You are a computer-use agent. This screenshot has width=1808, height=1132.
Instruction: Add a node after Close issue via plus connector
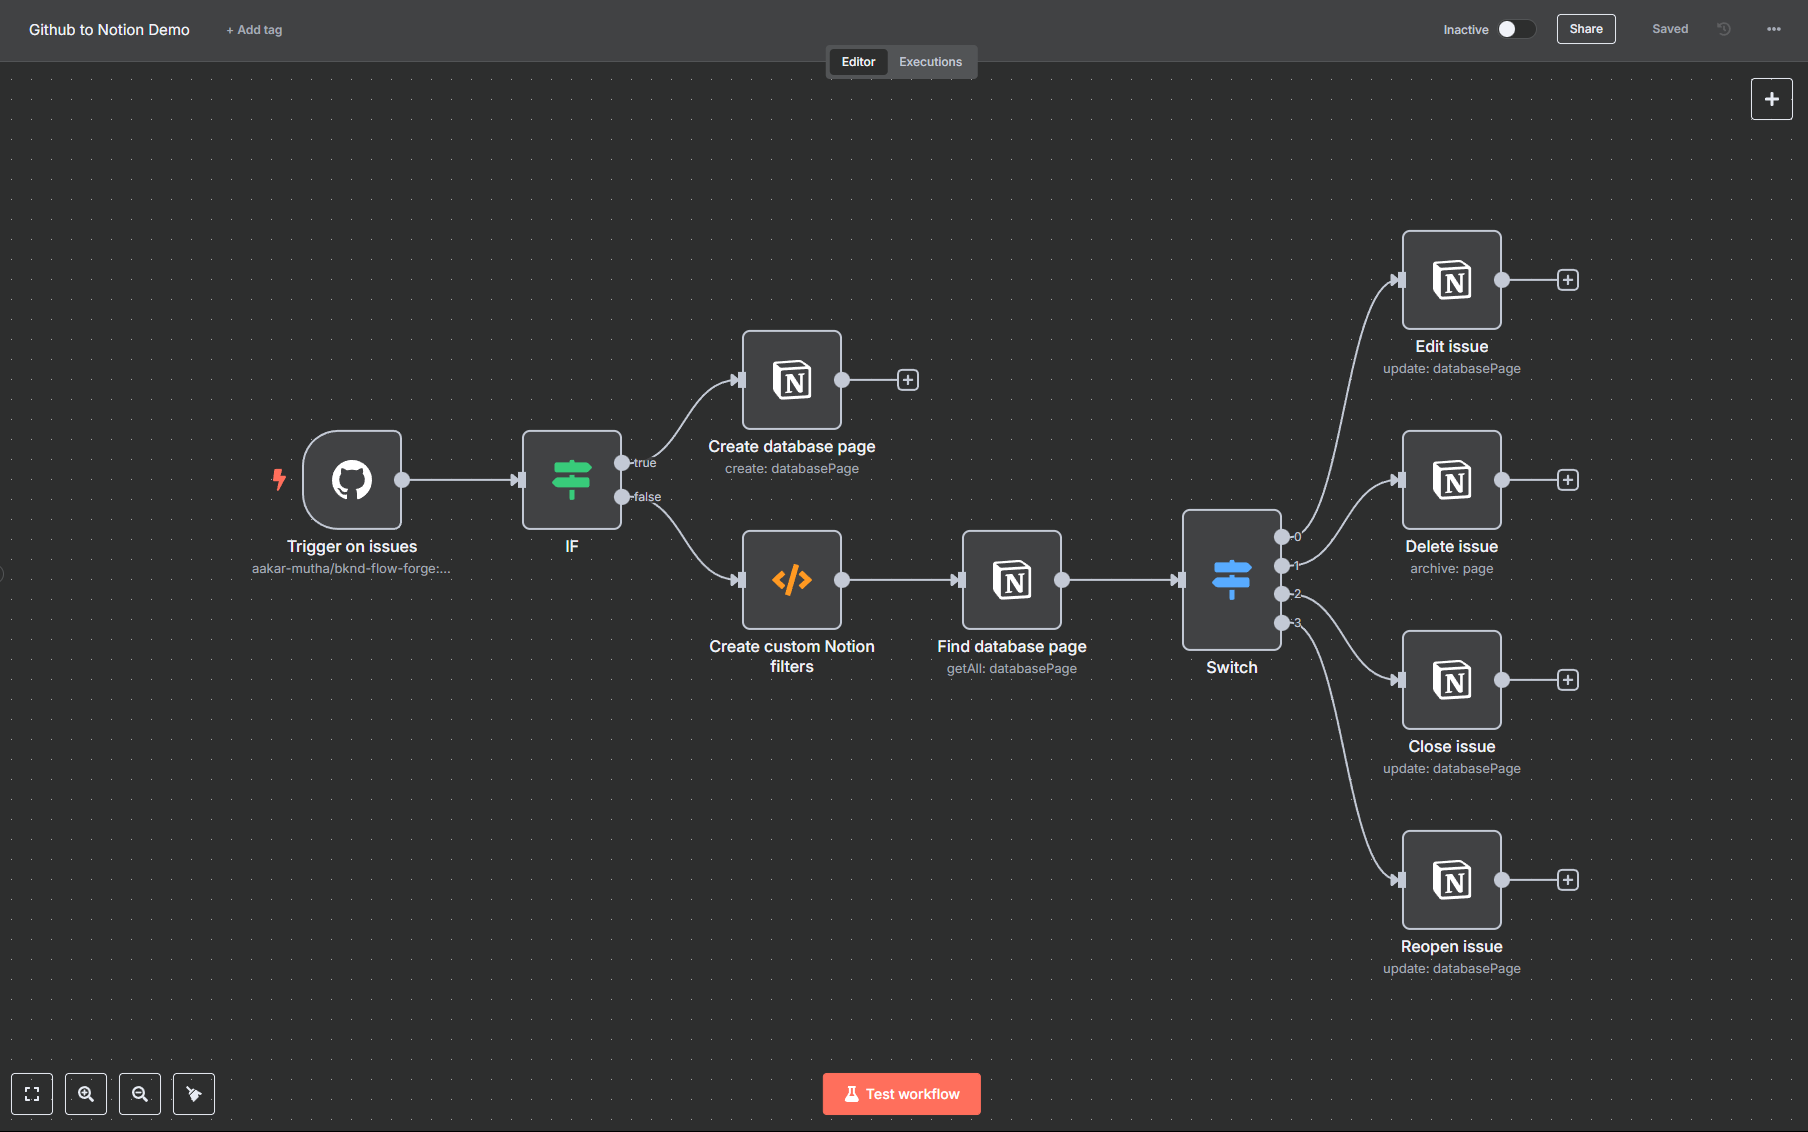pos(1567,679)
